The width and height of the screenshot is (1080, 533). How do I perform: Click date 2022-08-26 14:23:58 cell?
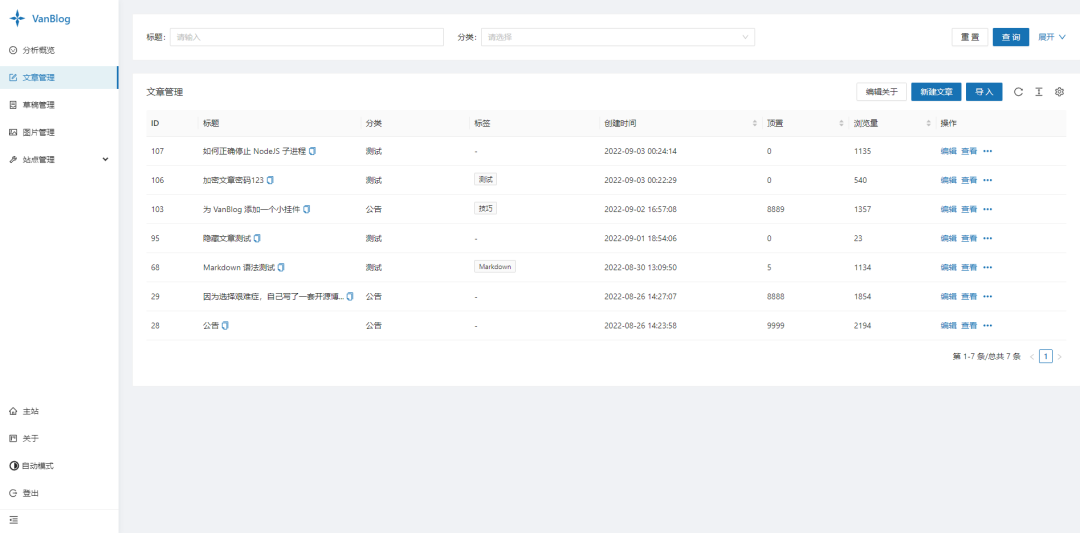(x=640, y=325)
